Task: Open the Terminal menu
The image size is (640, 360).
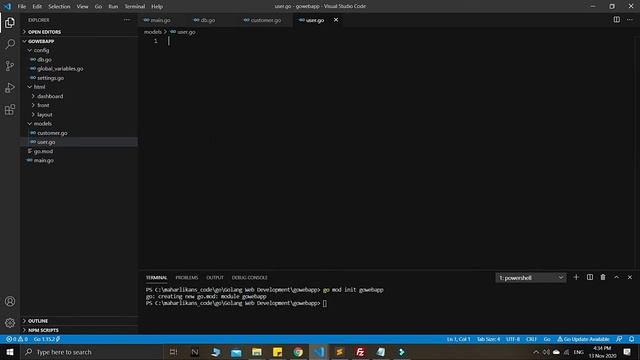Action: click(135, 6)
